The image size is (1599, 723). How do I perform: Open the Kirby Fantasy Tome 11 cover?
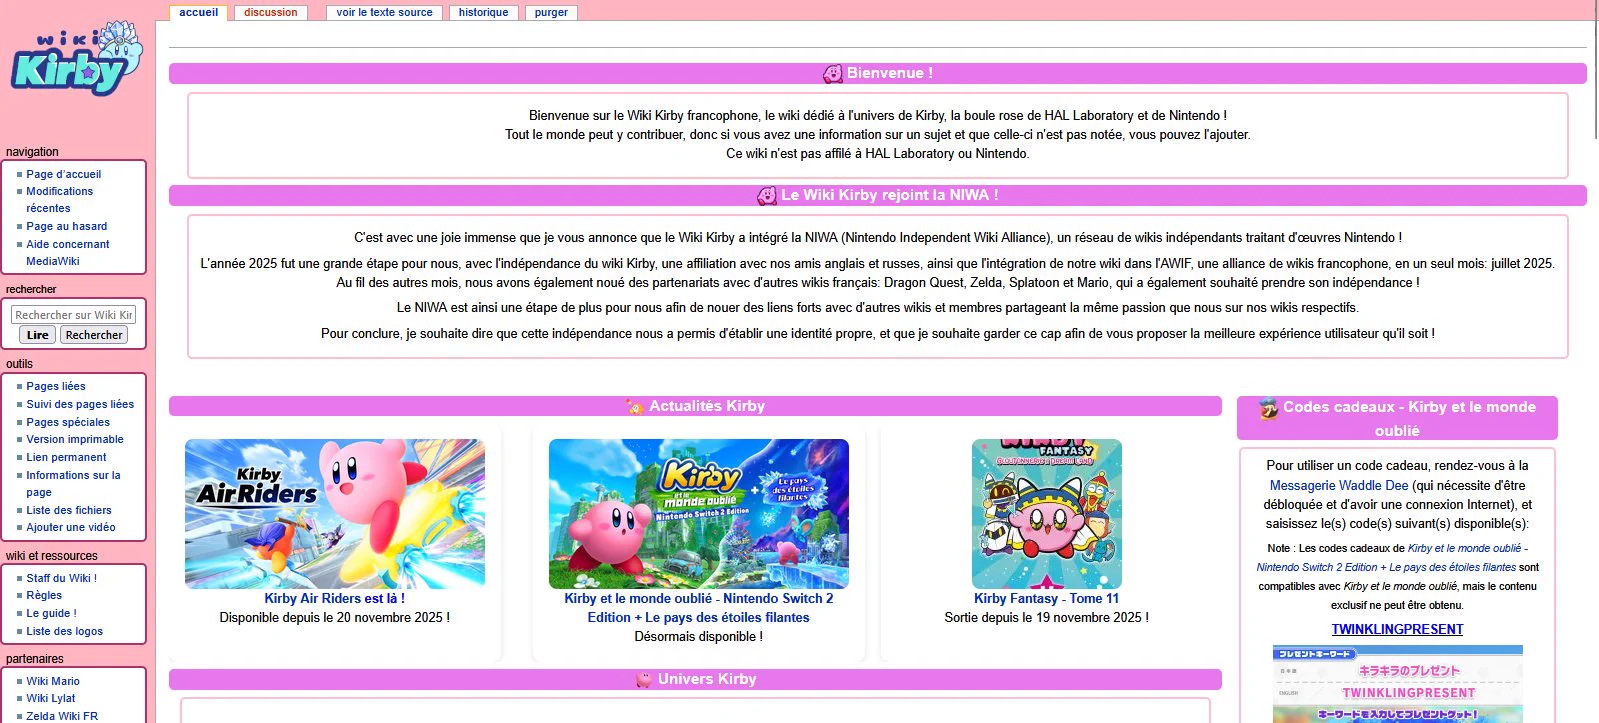[x=1047, y=514]
